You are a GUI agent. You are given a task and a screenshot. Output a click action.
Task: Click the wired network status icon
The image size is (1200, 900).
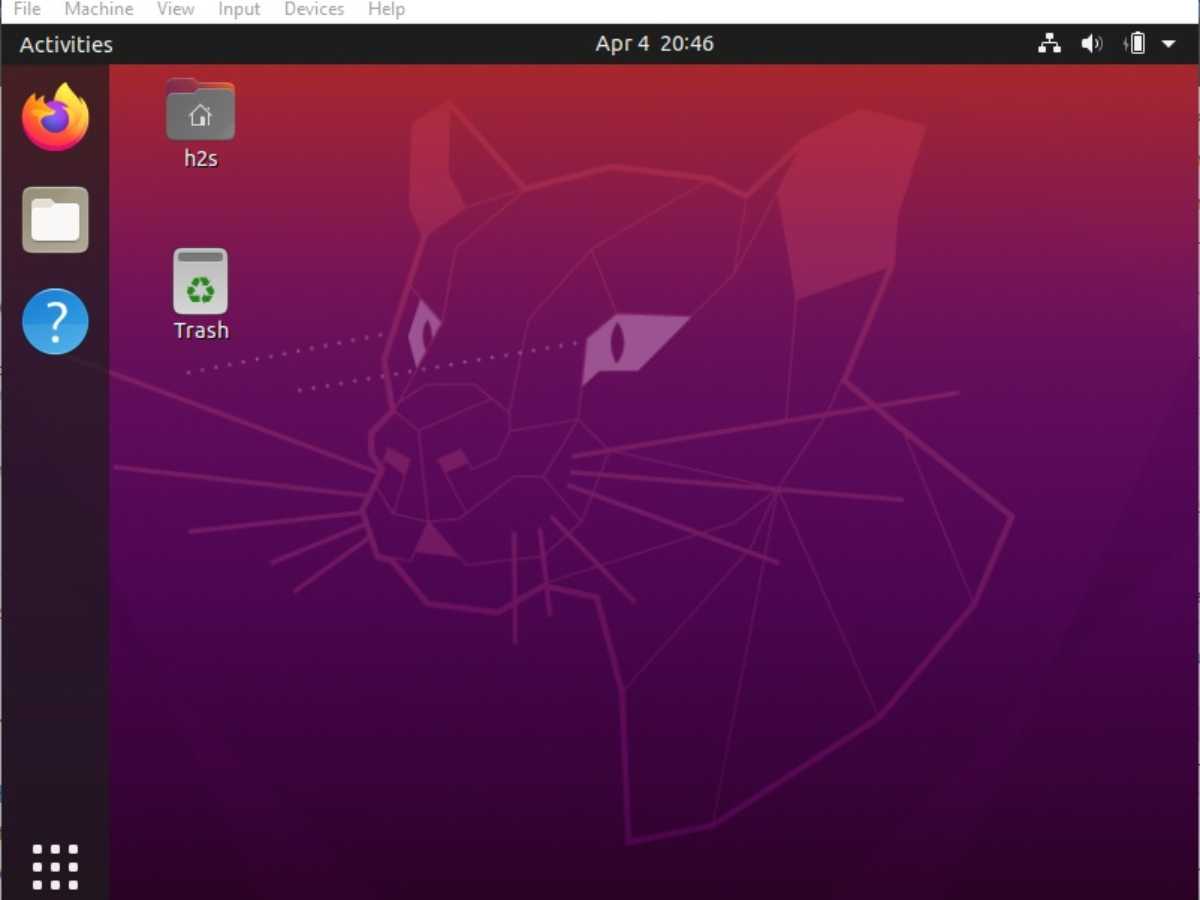(x=1049, y=44)
